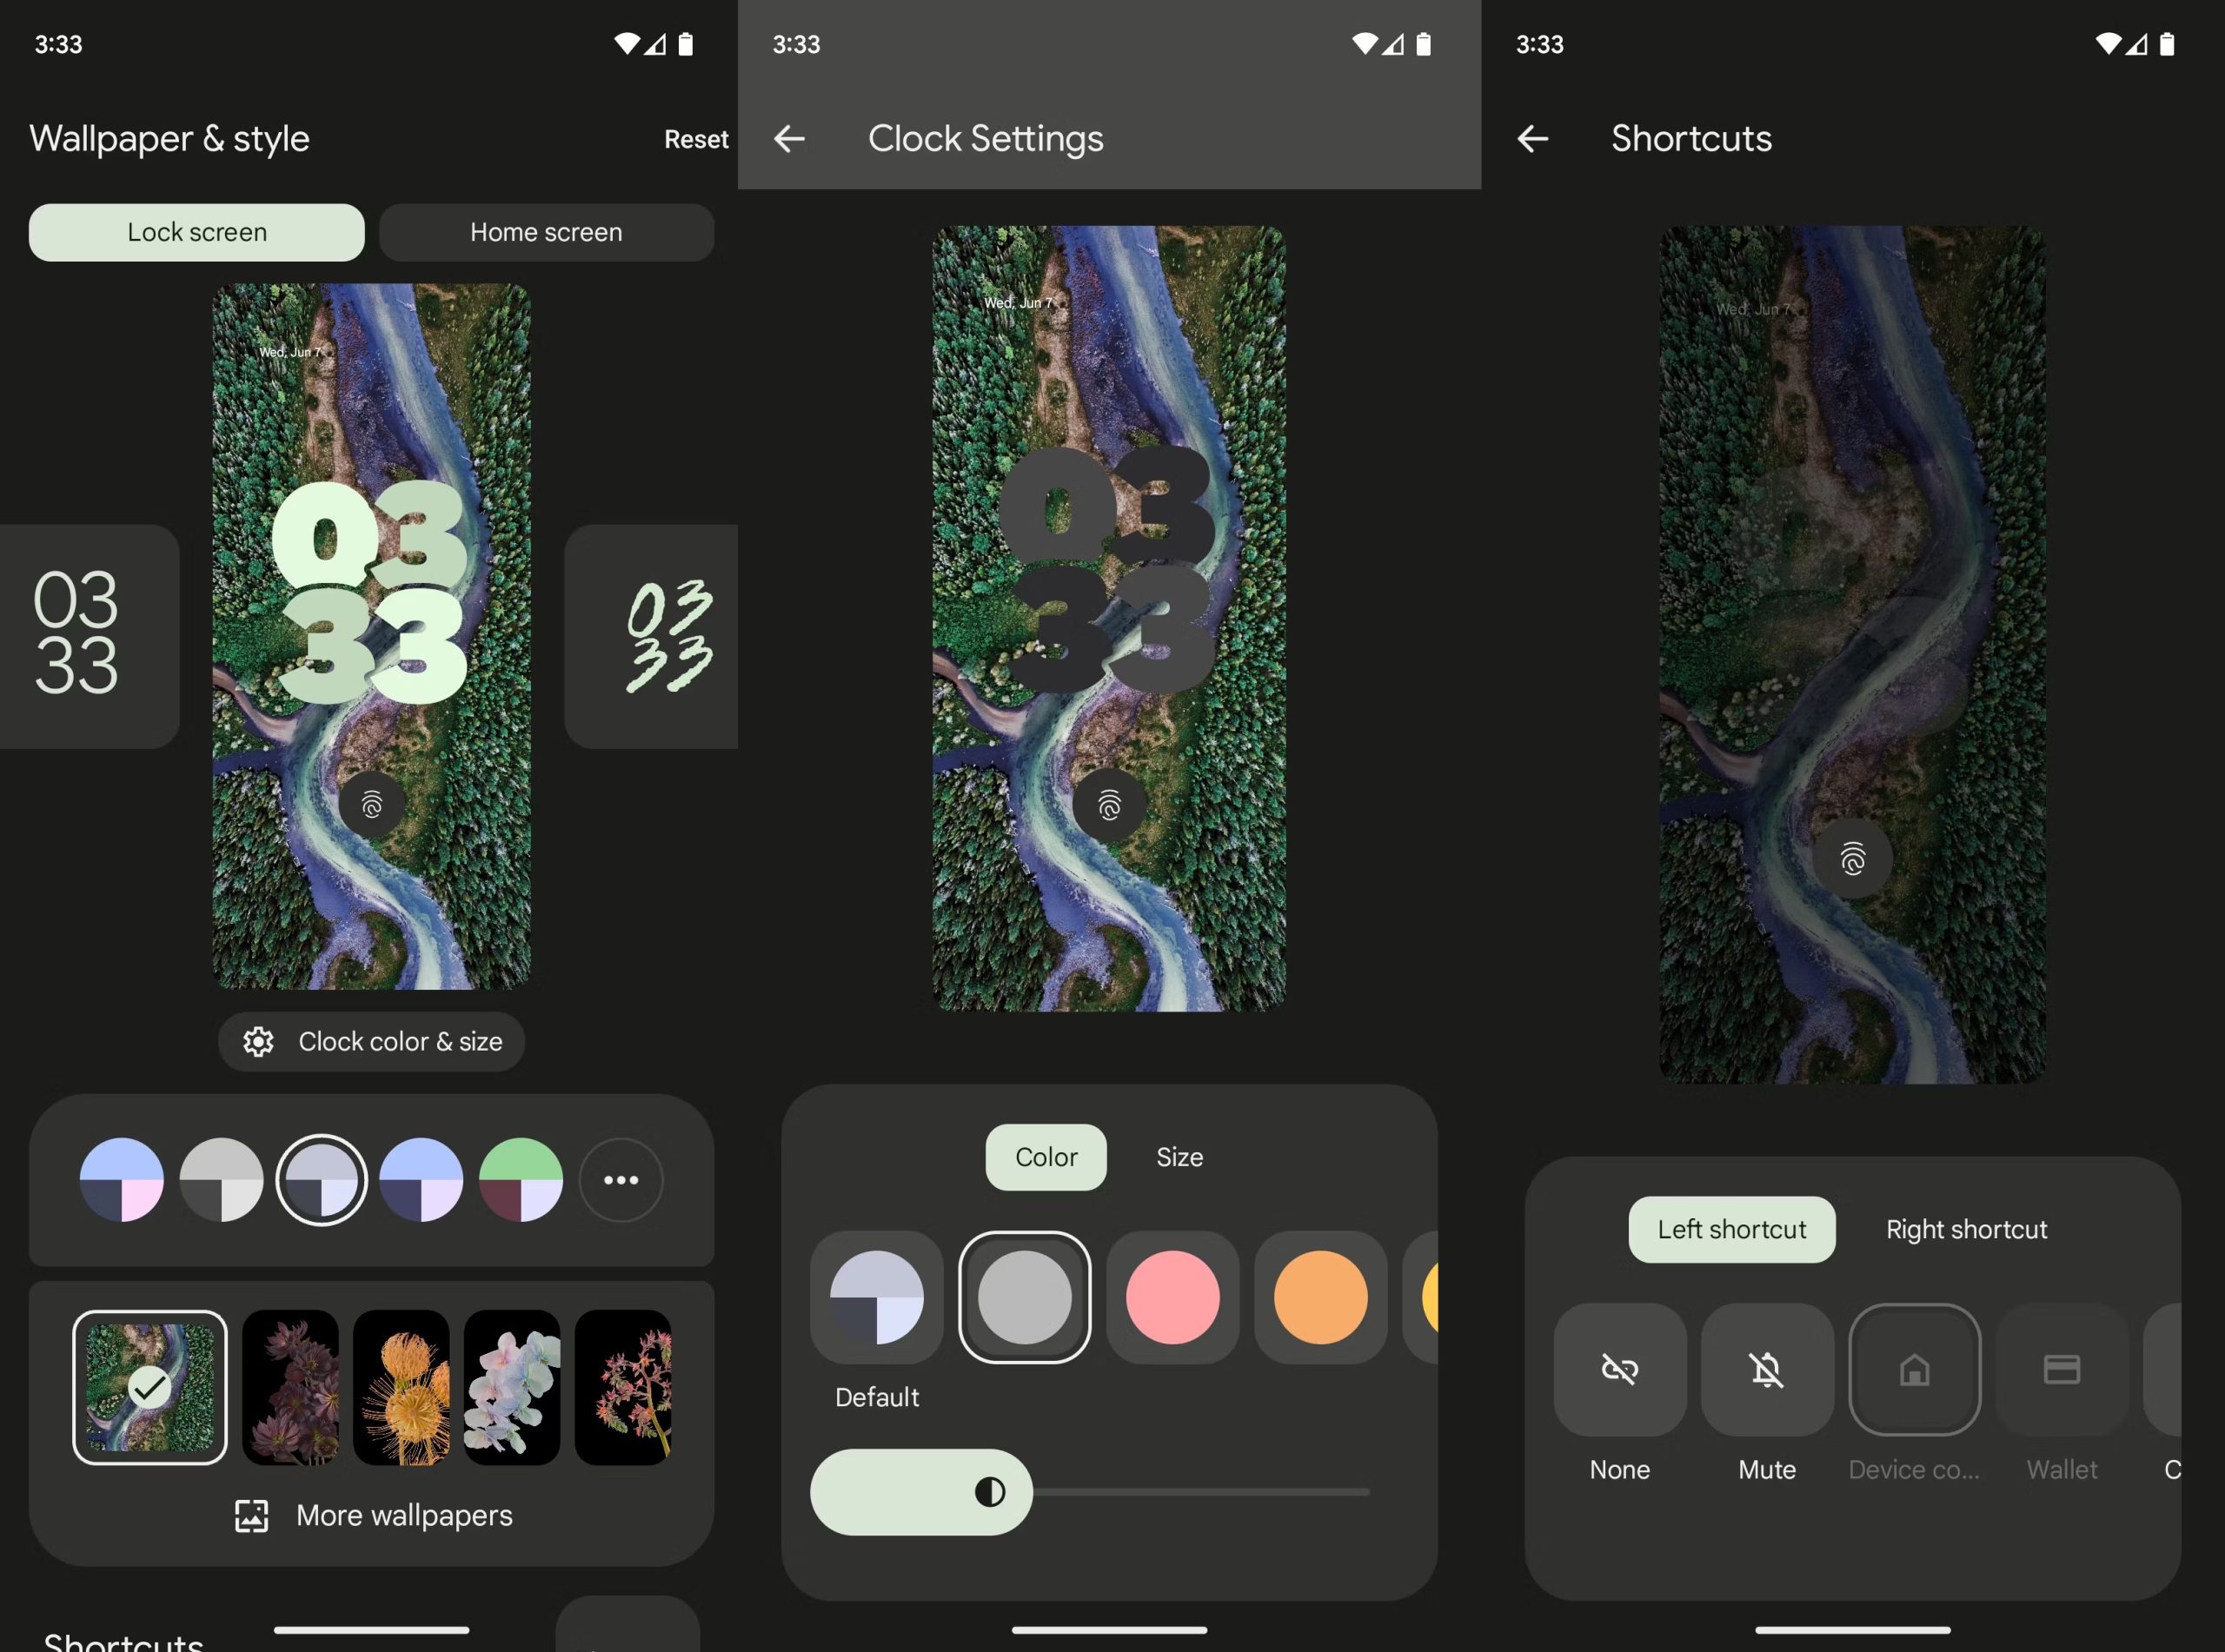
Task: Select the None shortcut icon
Action: tap(1619, 1369)
